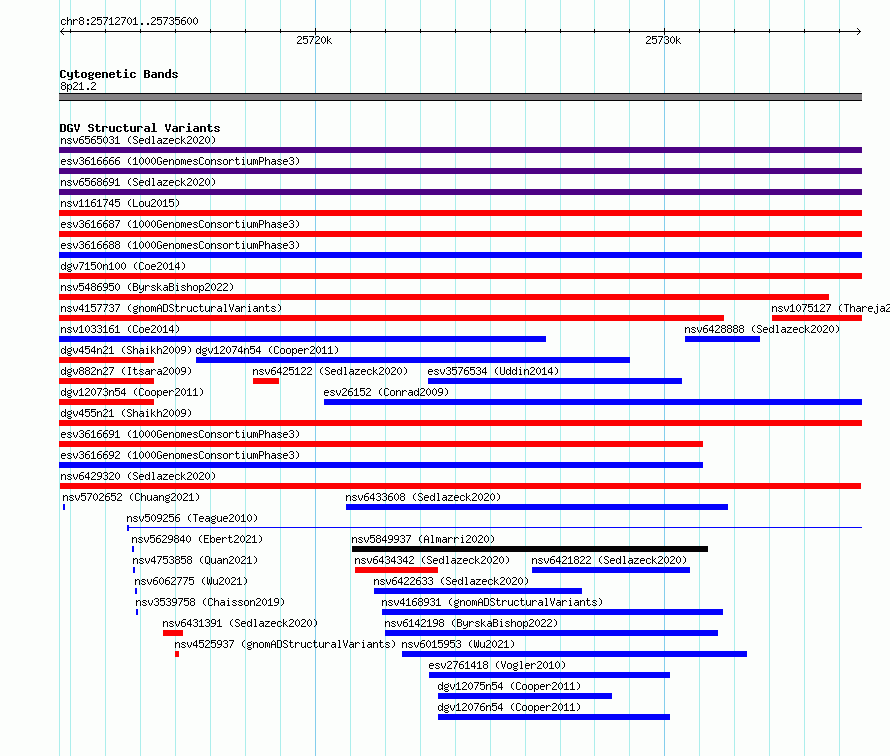
Task: Open nsv6422633 (Sedlazeck2020) label
Action: (451, 581)
